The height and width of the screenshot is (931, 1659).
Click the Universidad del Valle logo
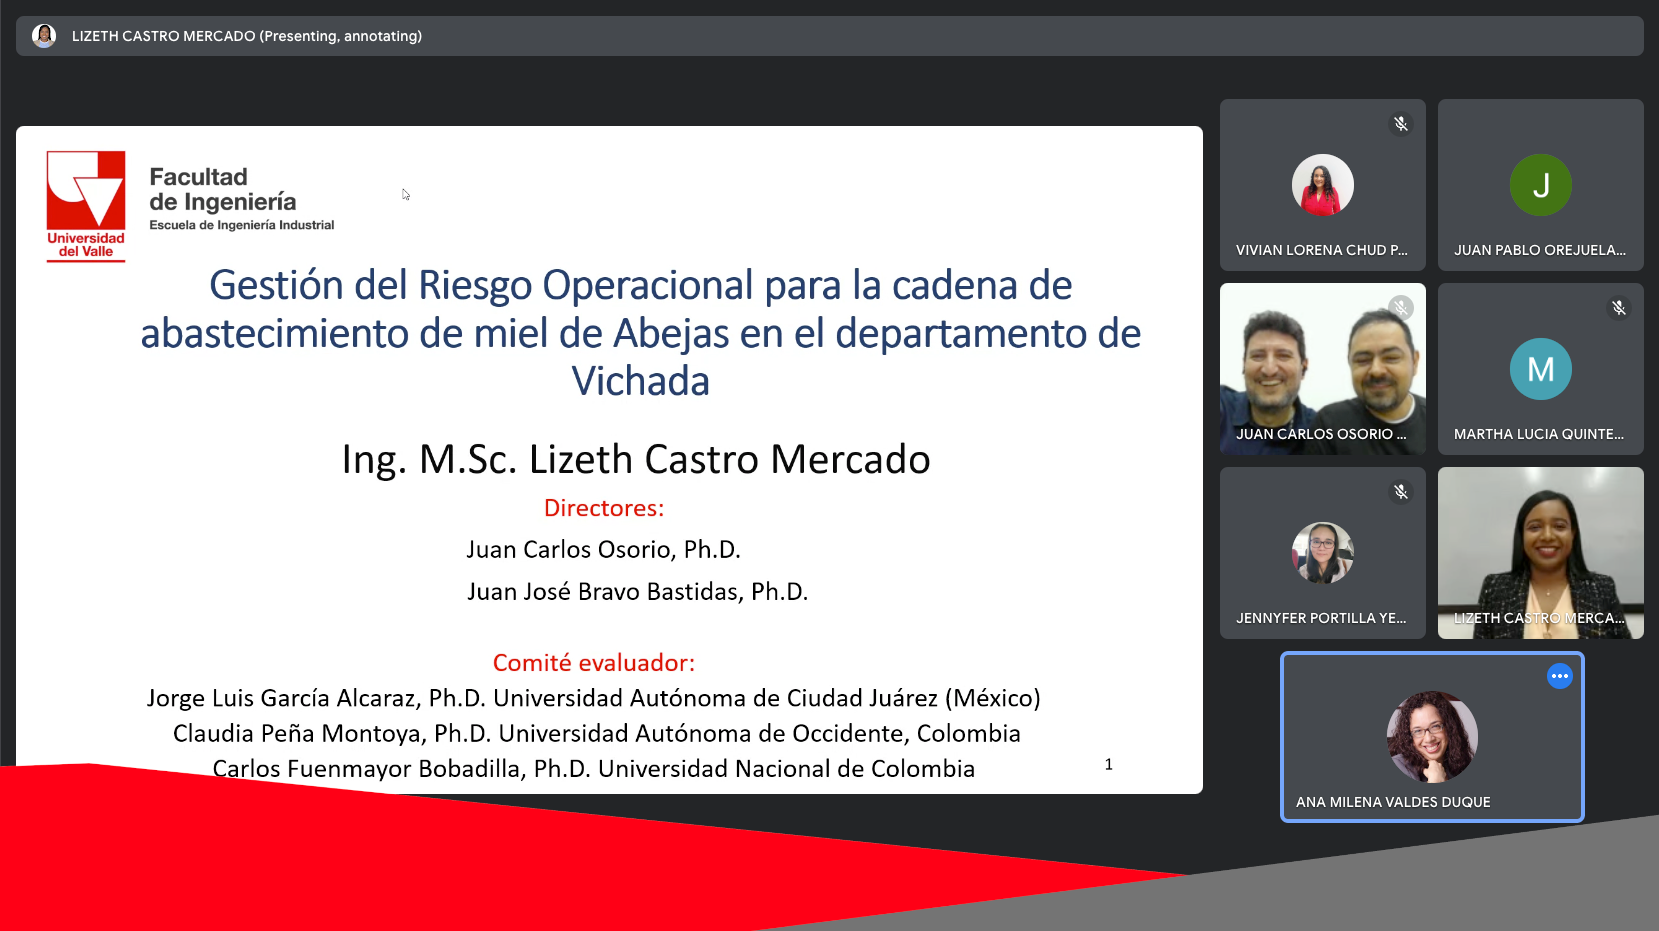(86, 205)
